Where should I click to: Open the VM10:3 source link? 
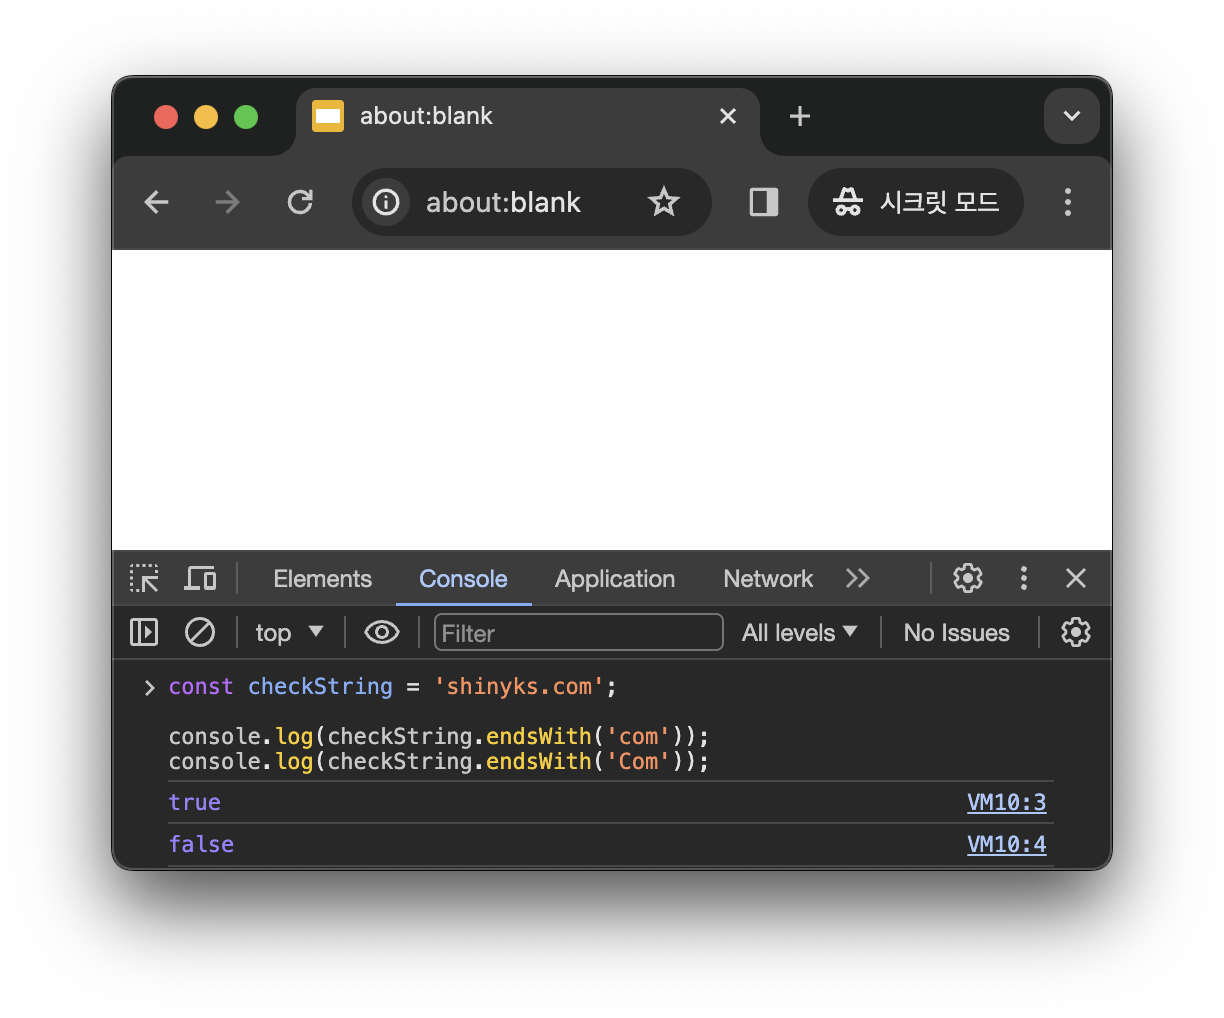click(x=1006, y=802)
